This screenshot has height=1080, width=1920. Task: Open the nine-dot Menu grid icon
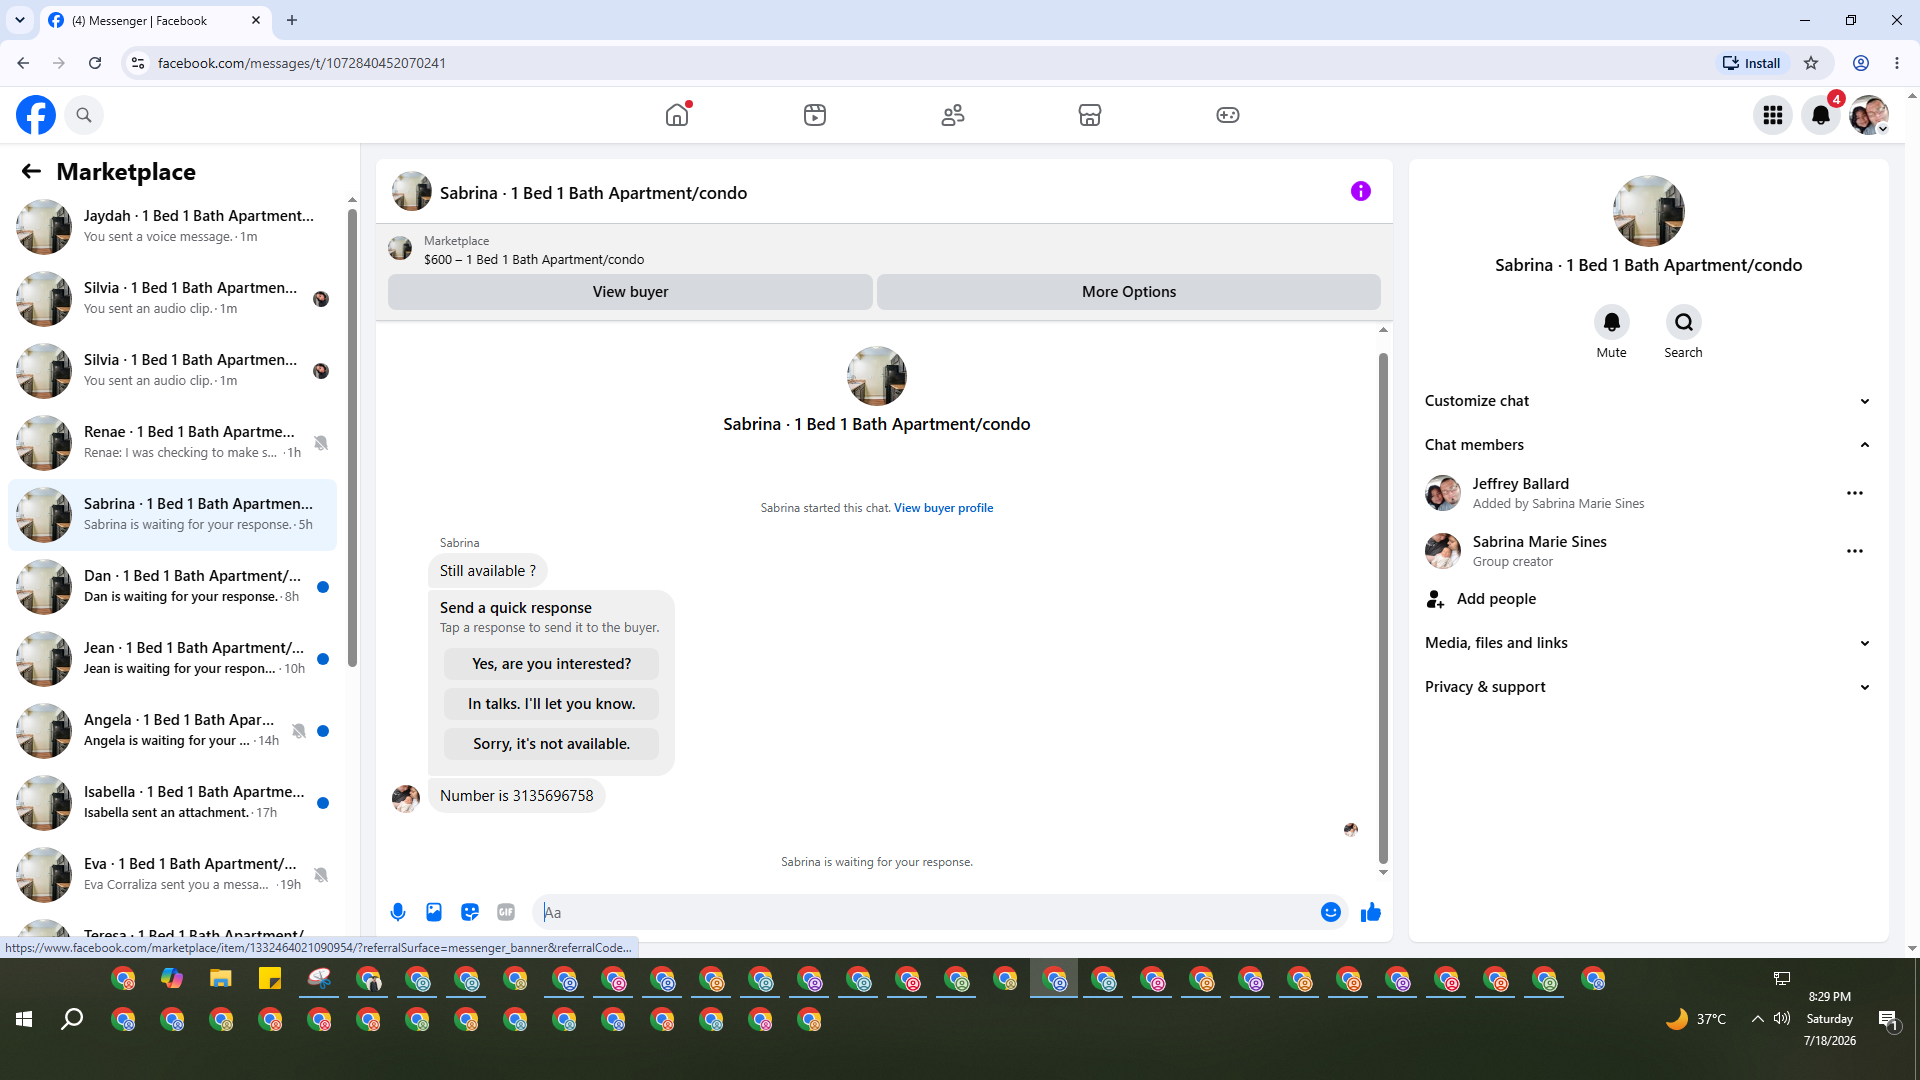pos(1773,115)
